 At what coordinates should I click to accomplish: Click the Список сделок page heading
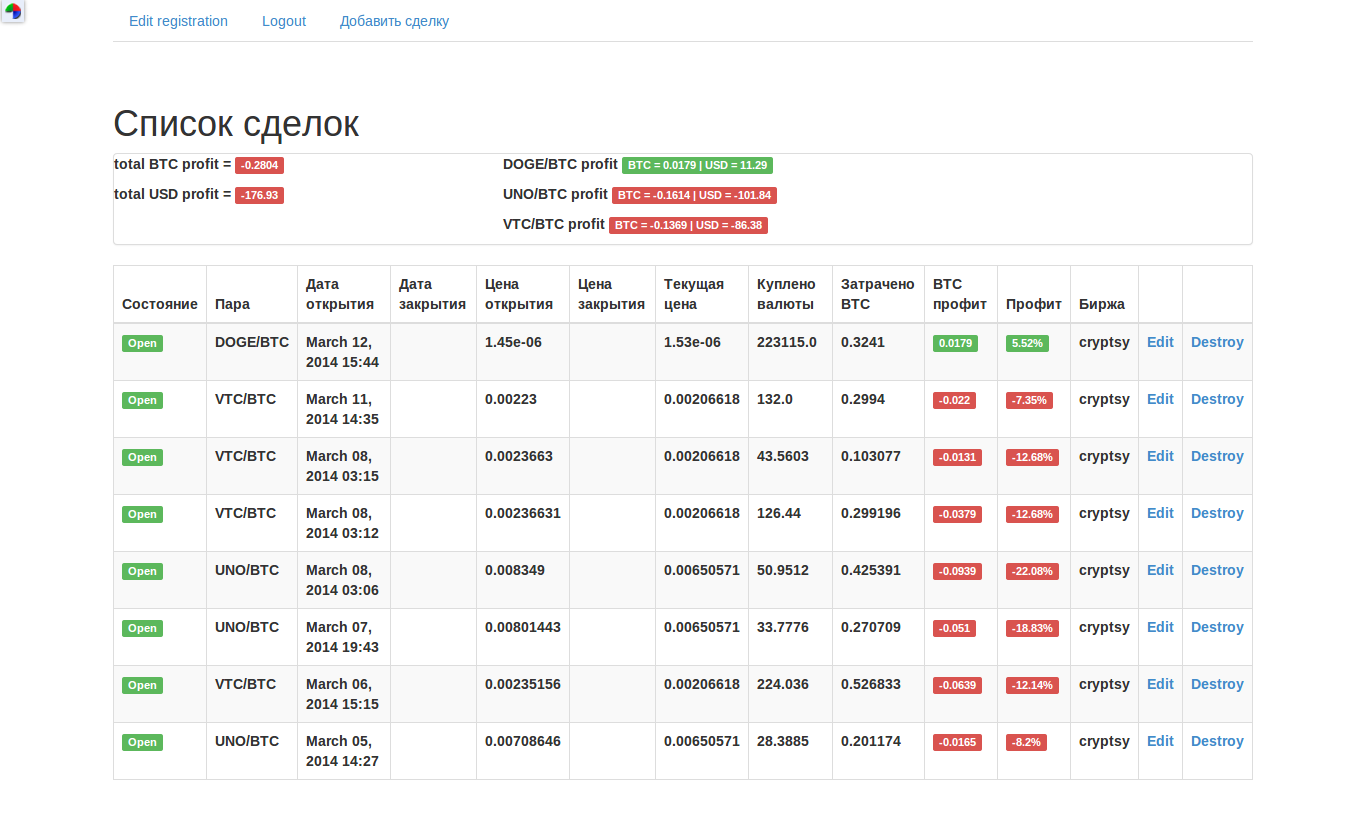[x=236, y=124]
